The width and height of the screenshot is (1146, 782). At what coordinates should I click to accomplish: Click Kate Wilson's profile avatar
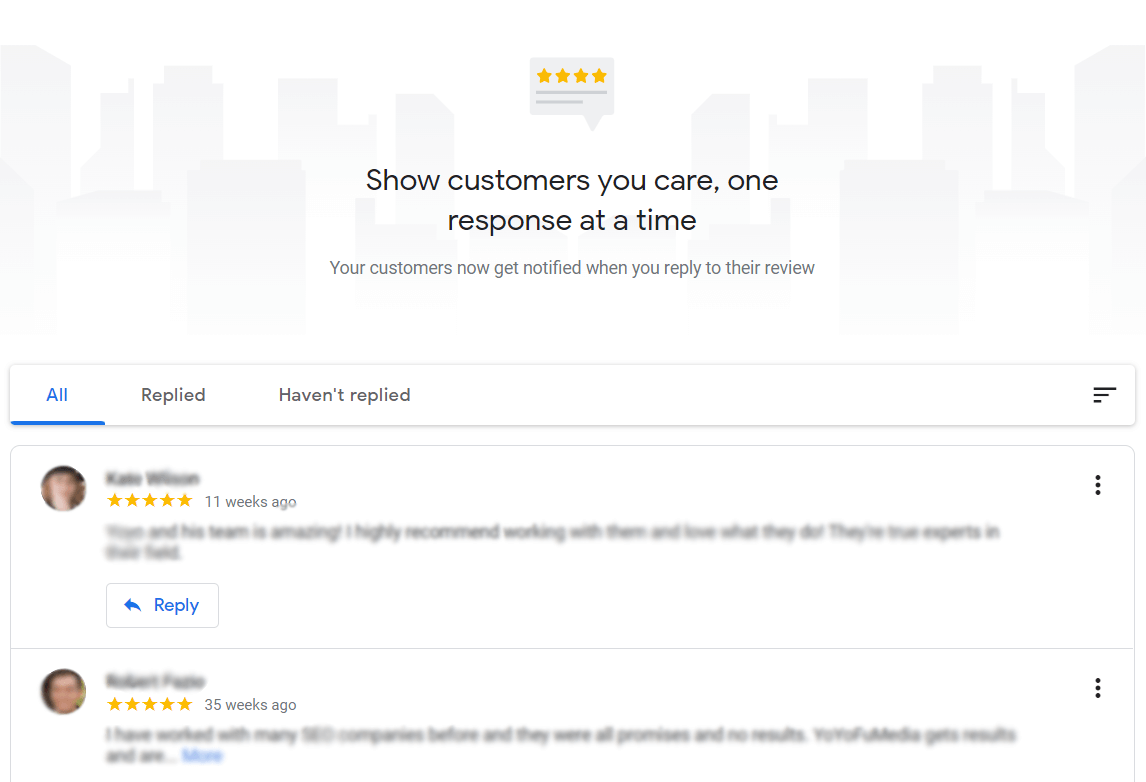[x=62, y=488]
